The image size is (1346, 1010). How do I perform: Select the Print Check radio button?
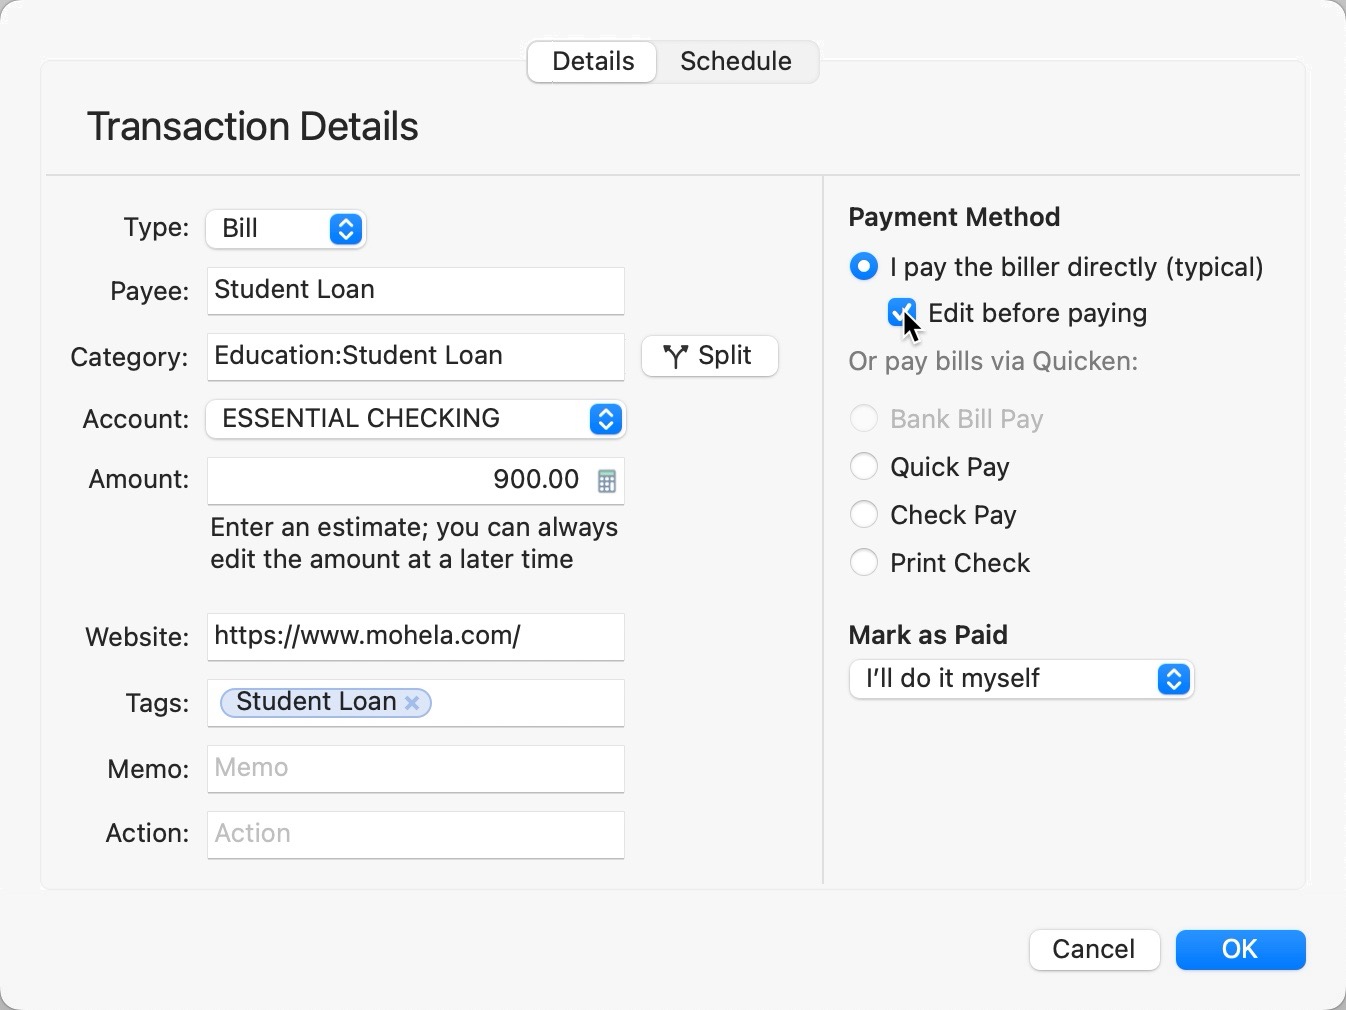click(864, 563)
